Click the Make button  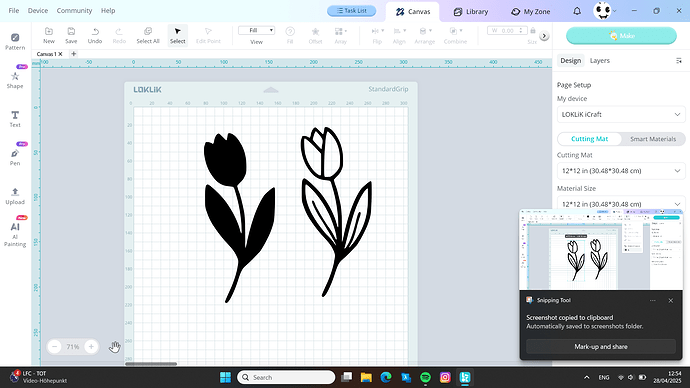621,36
